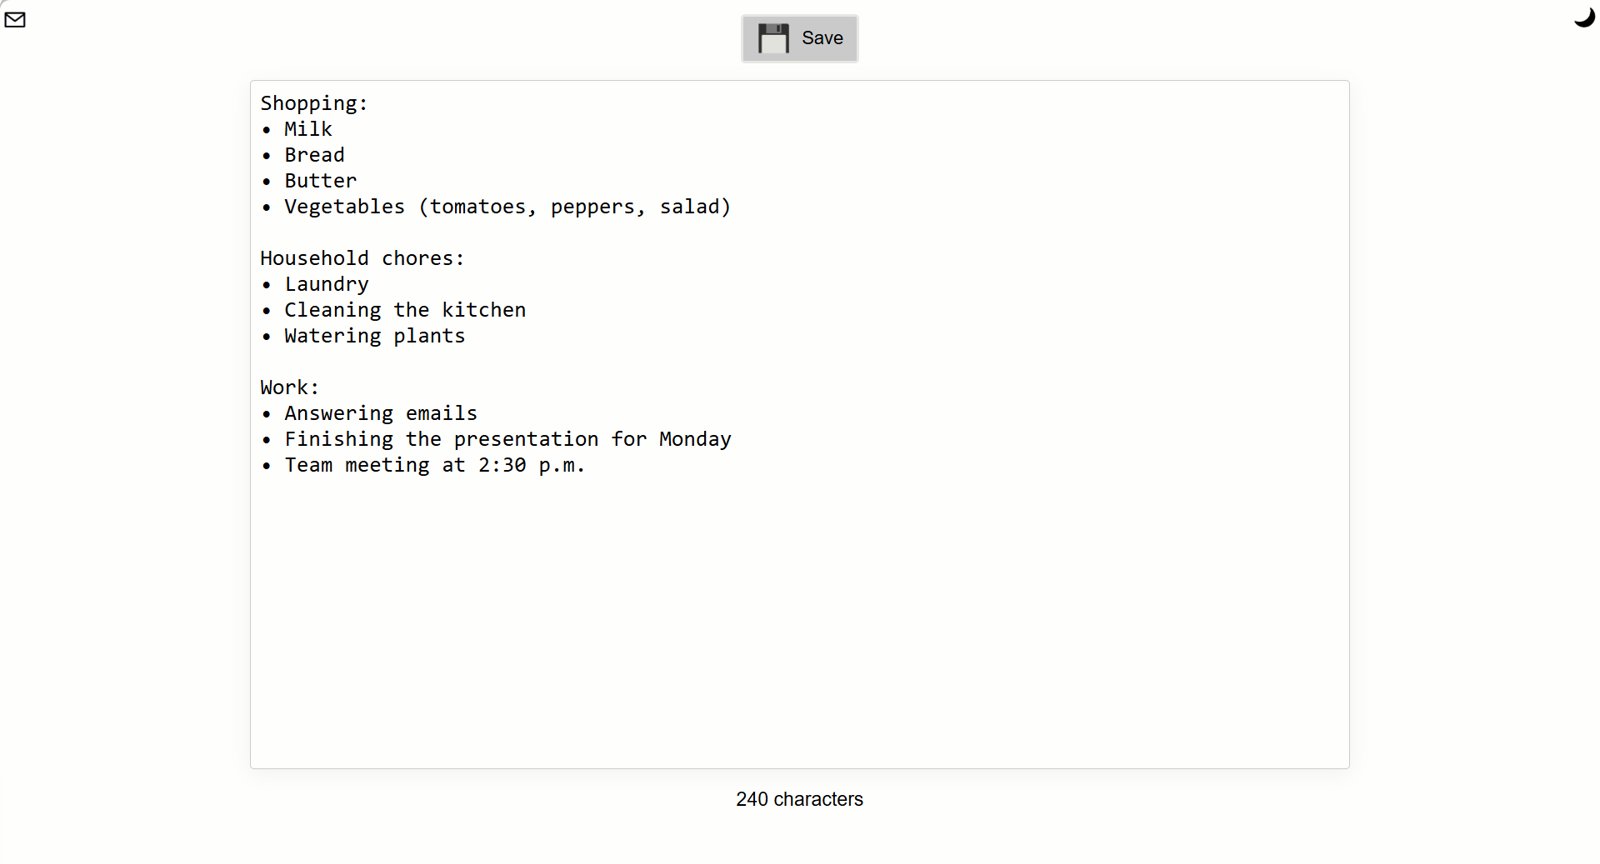Click the 'Vegetables' shopping entry
This screenshot has width=1600, height=864.
pos(345,207)
